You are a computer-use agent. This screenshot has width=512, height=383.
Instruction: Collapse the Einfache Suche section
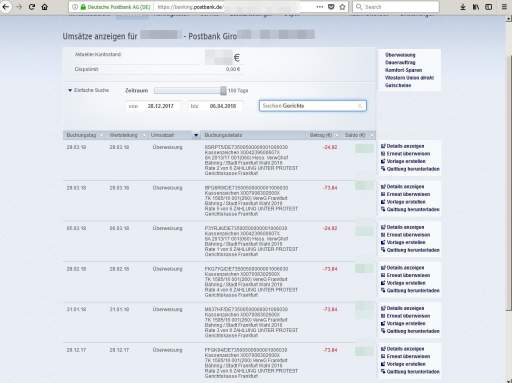(89, 90)
